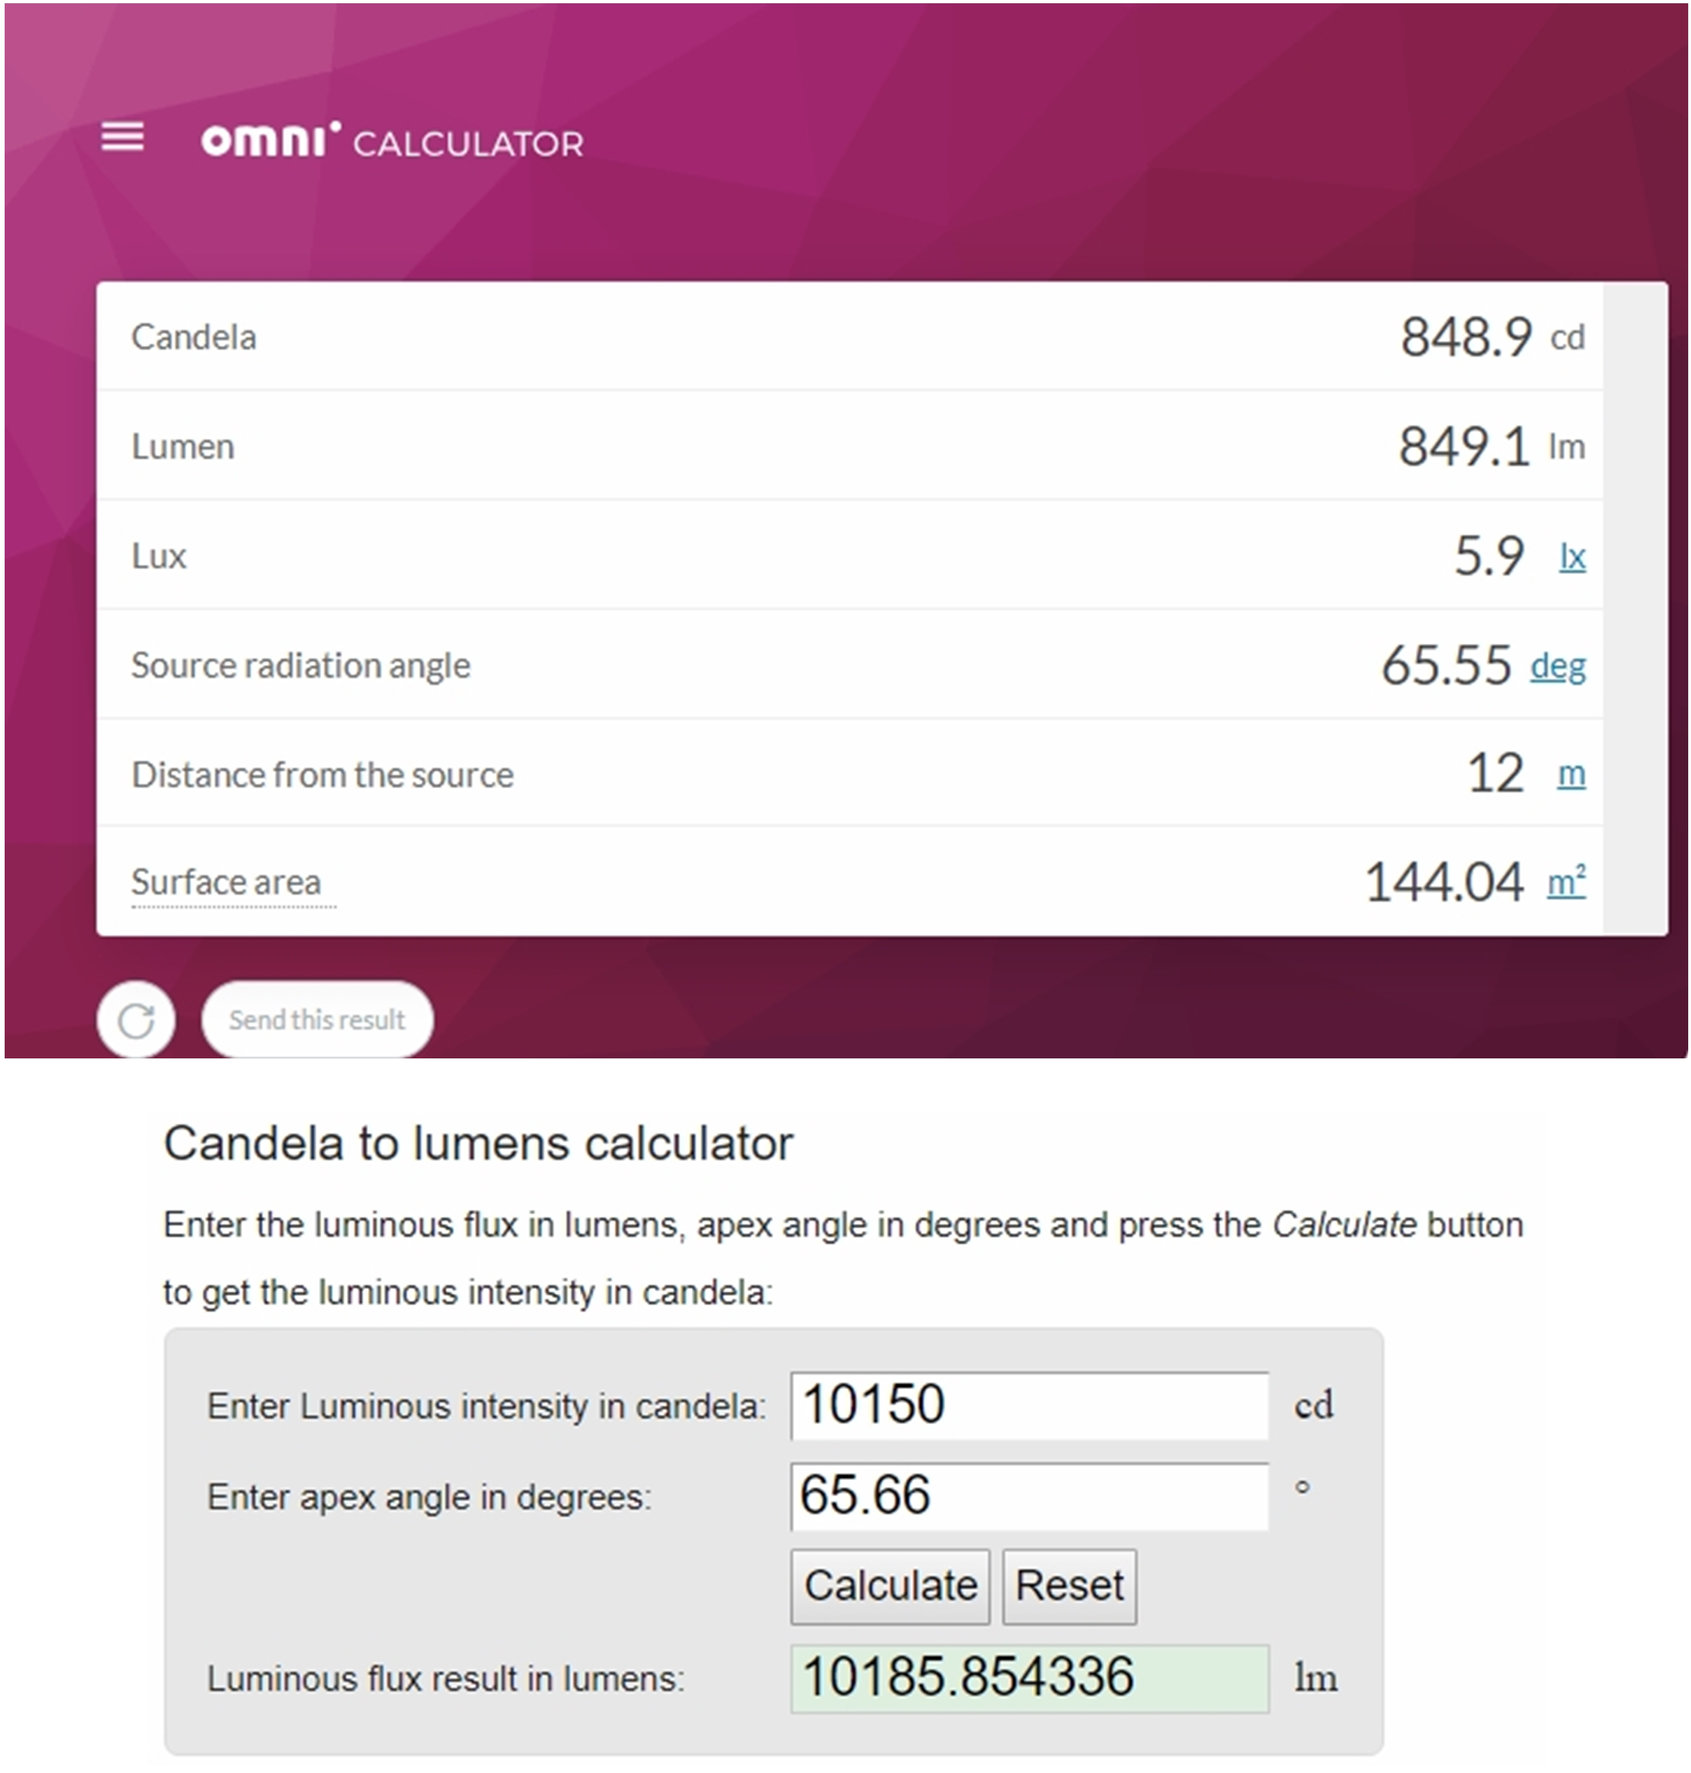Click the apex angle input showing 65.66

tap(1028, 1496)
